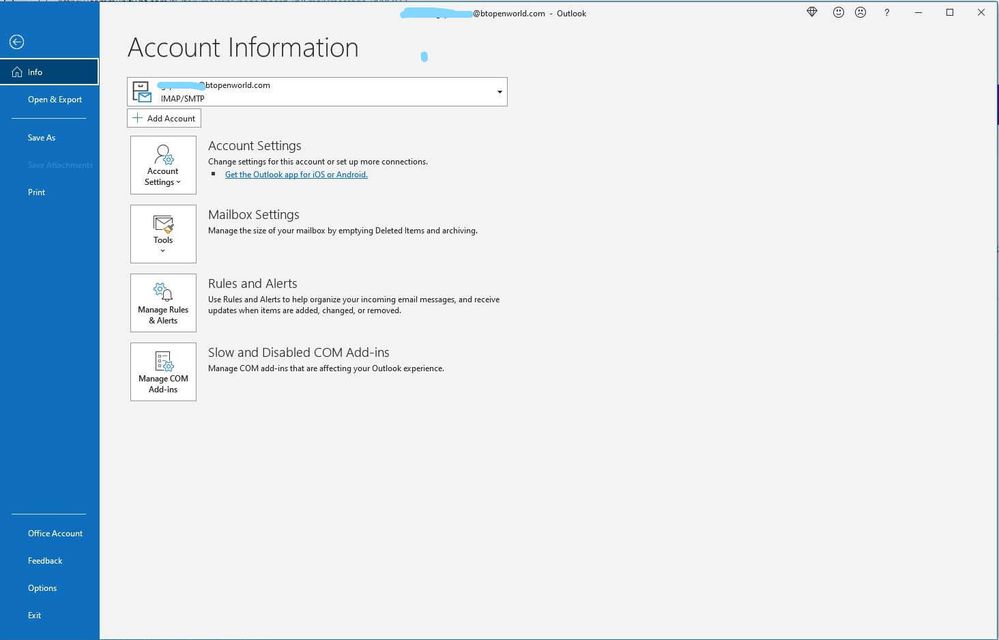Send a smile feedback face icon
Image resolution: width=999 pixels, height=640 pixels.
point(838,12)
